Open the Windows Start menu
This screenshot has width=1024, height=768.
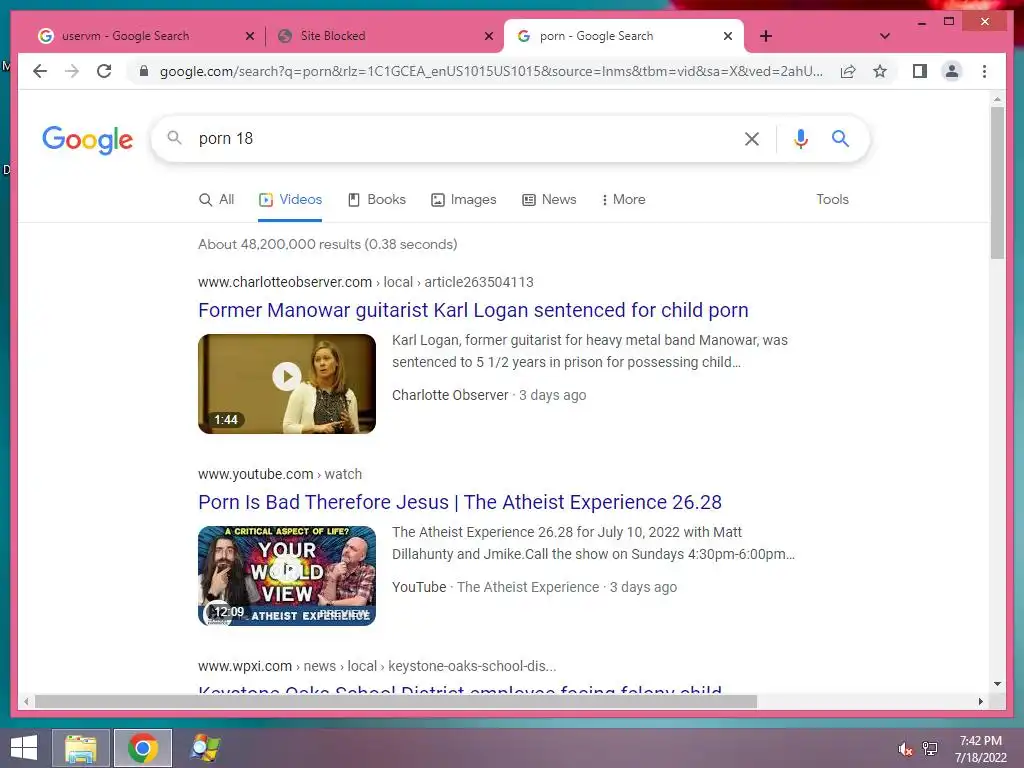point(24,748)
